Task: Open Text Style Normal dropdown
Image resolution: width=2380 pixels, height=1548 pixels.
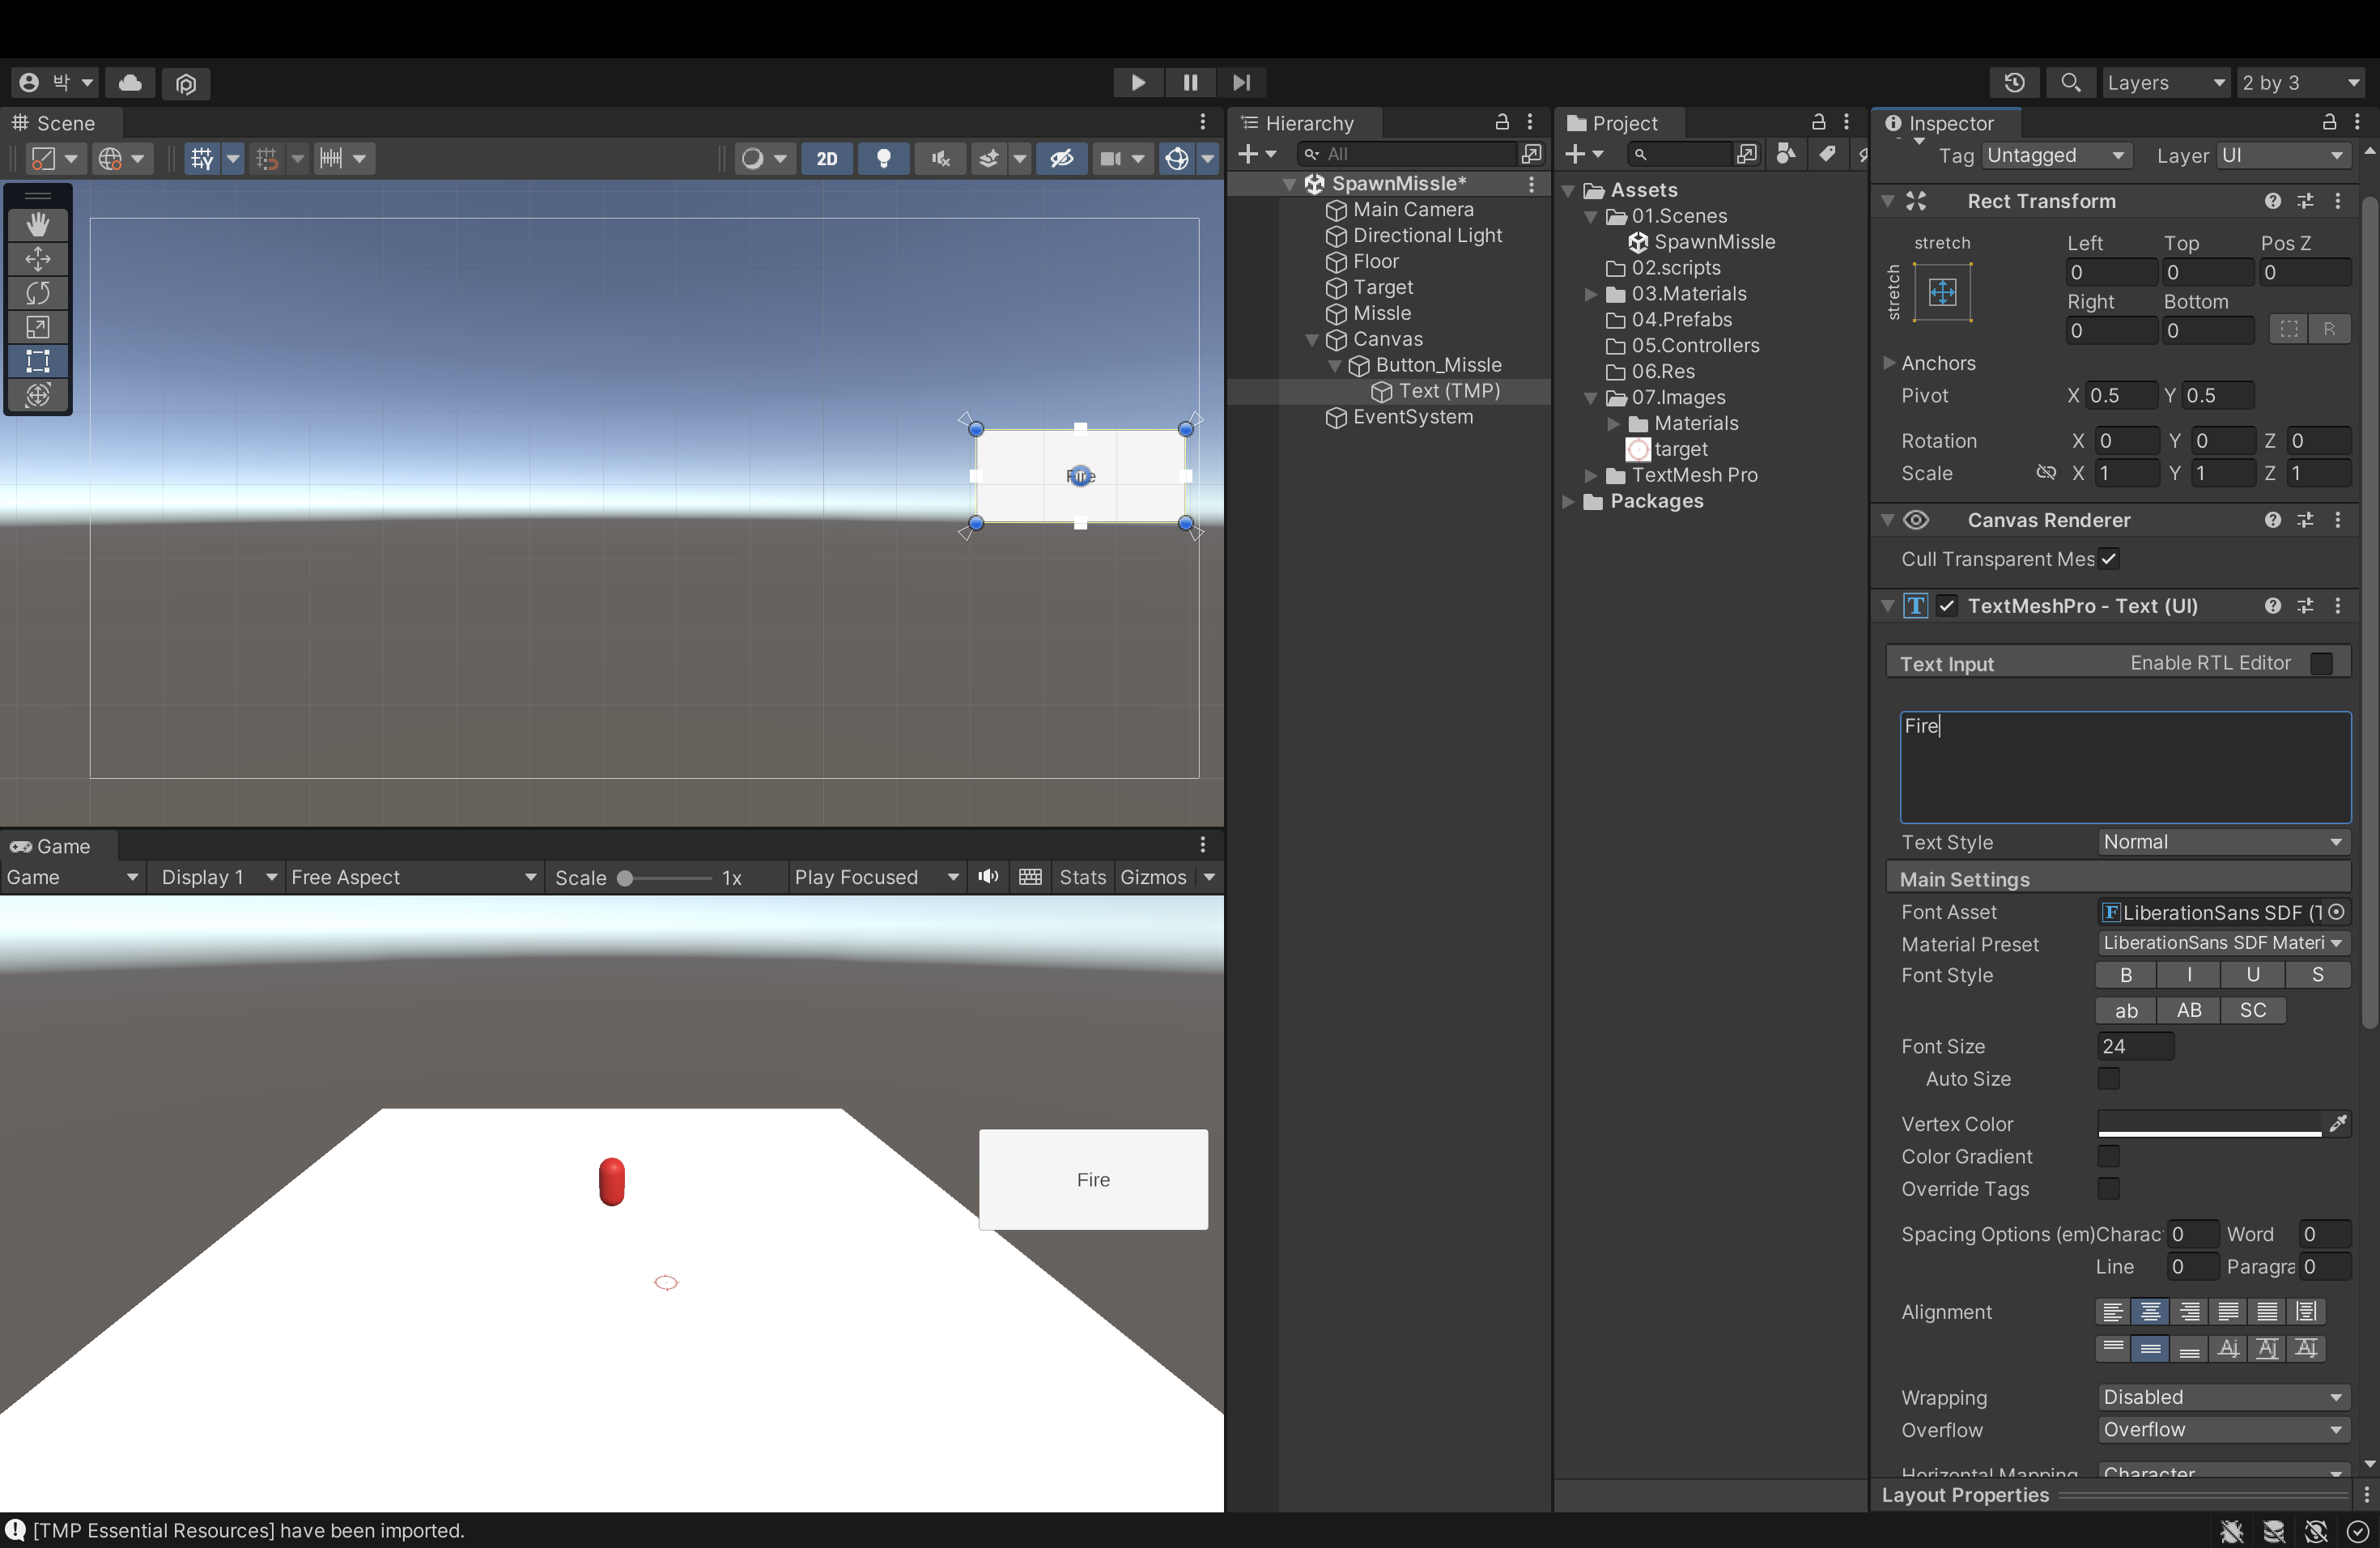Action: click(2223, 842)
